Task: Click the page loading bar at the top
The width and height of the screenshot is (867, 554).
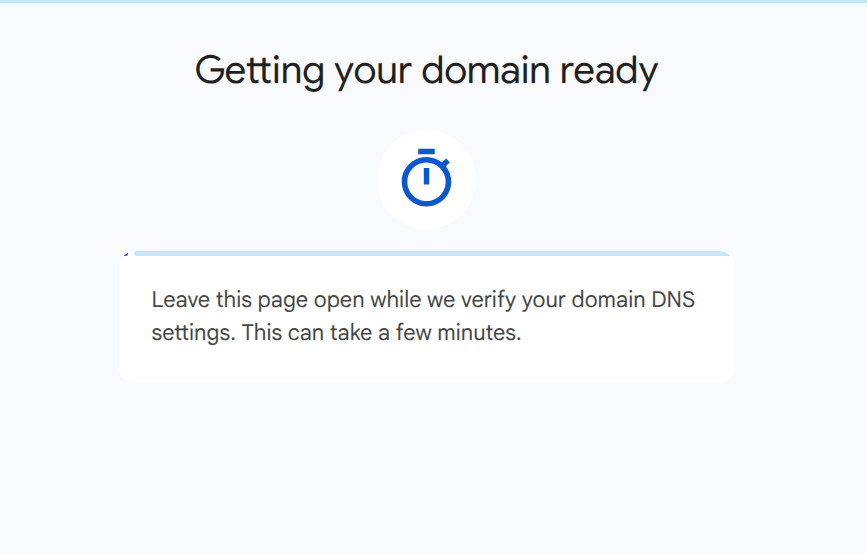Action: tap(433, 1)
